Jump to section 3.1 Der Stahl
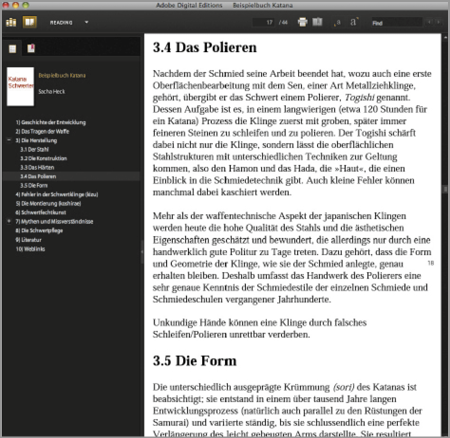Screen dimensions: 450x438 [x=34, y=149]
